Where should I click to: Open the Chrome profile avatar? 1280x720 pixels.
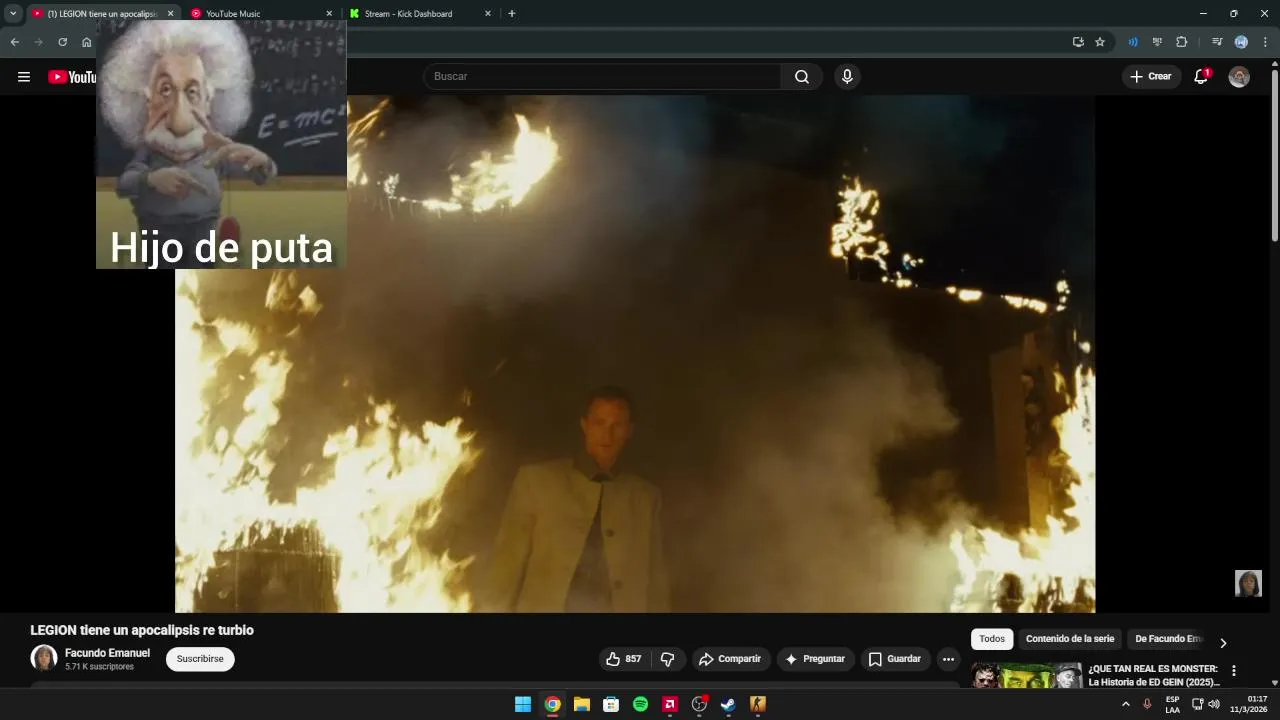click(1241, 42)
